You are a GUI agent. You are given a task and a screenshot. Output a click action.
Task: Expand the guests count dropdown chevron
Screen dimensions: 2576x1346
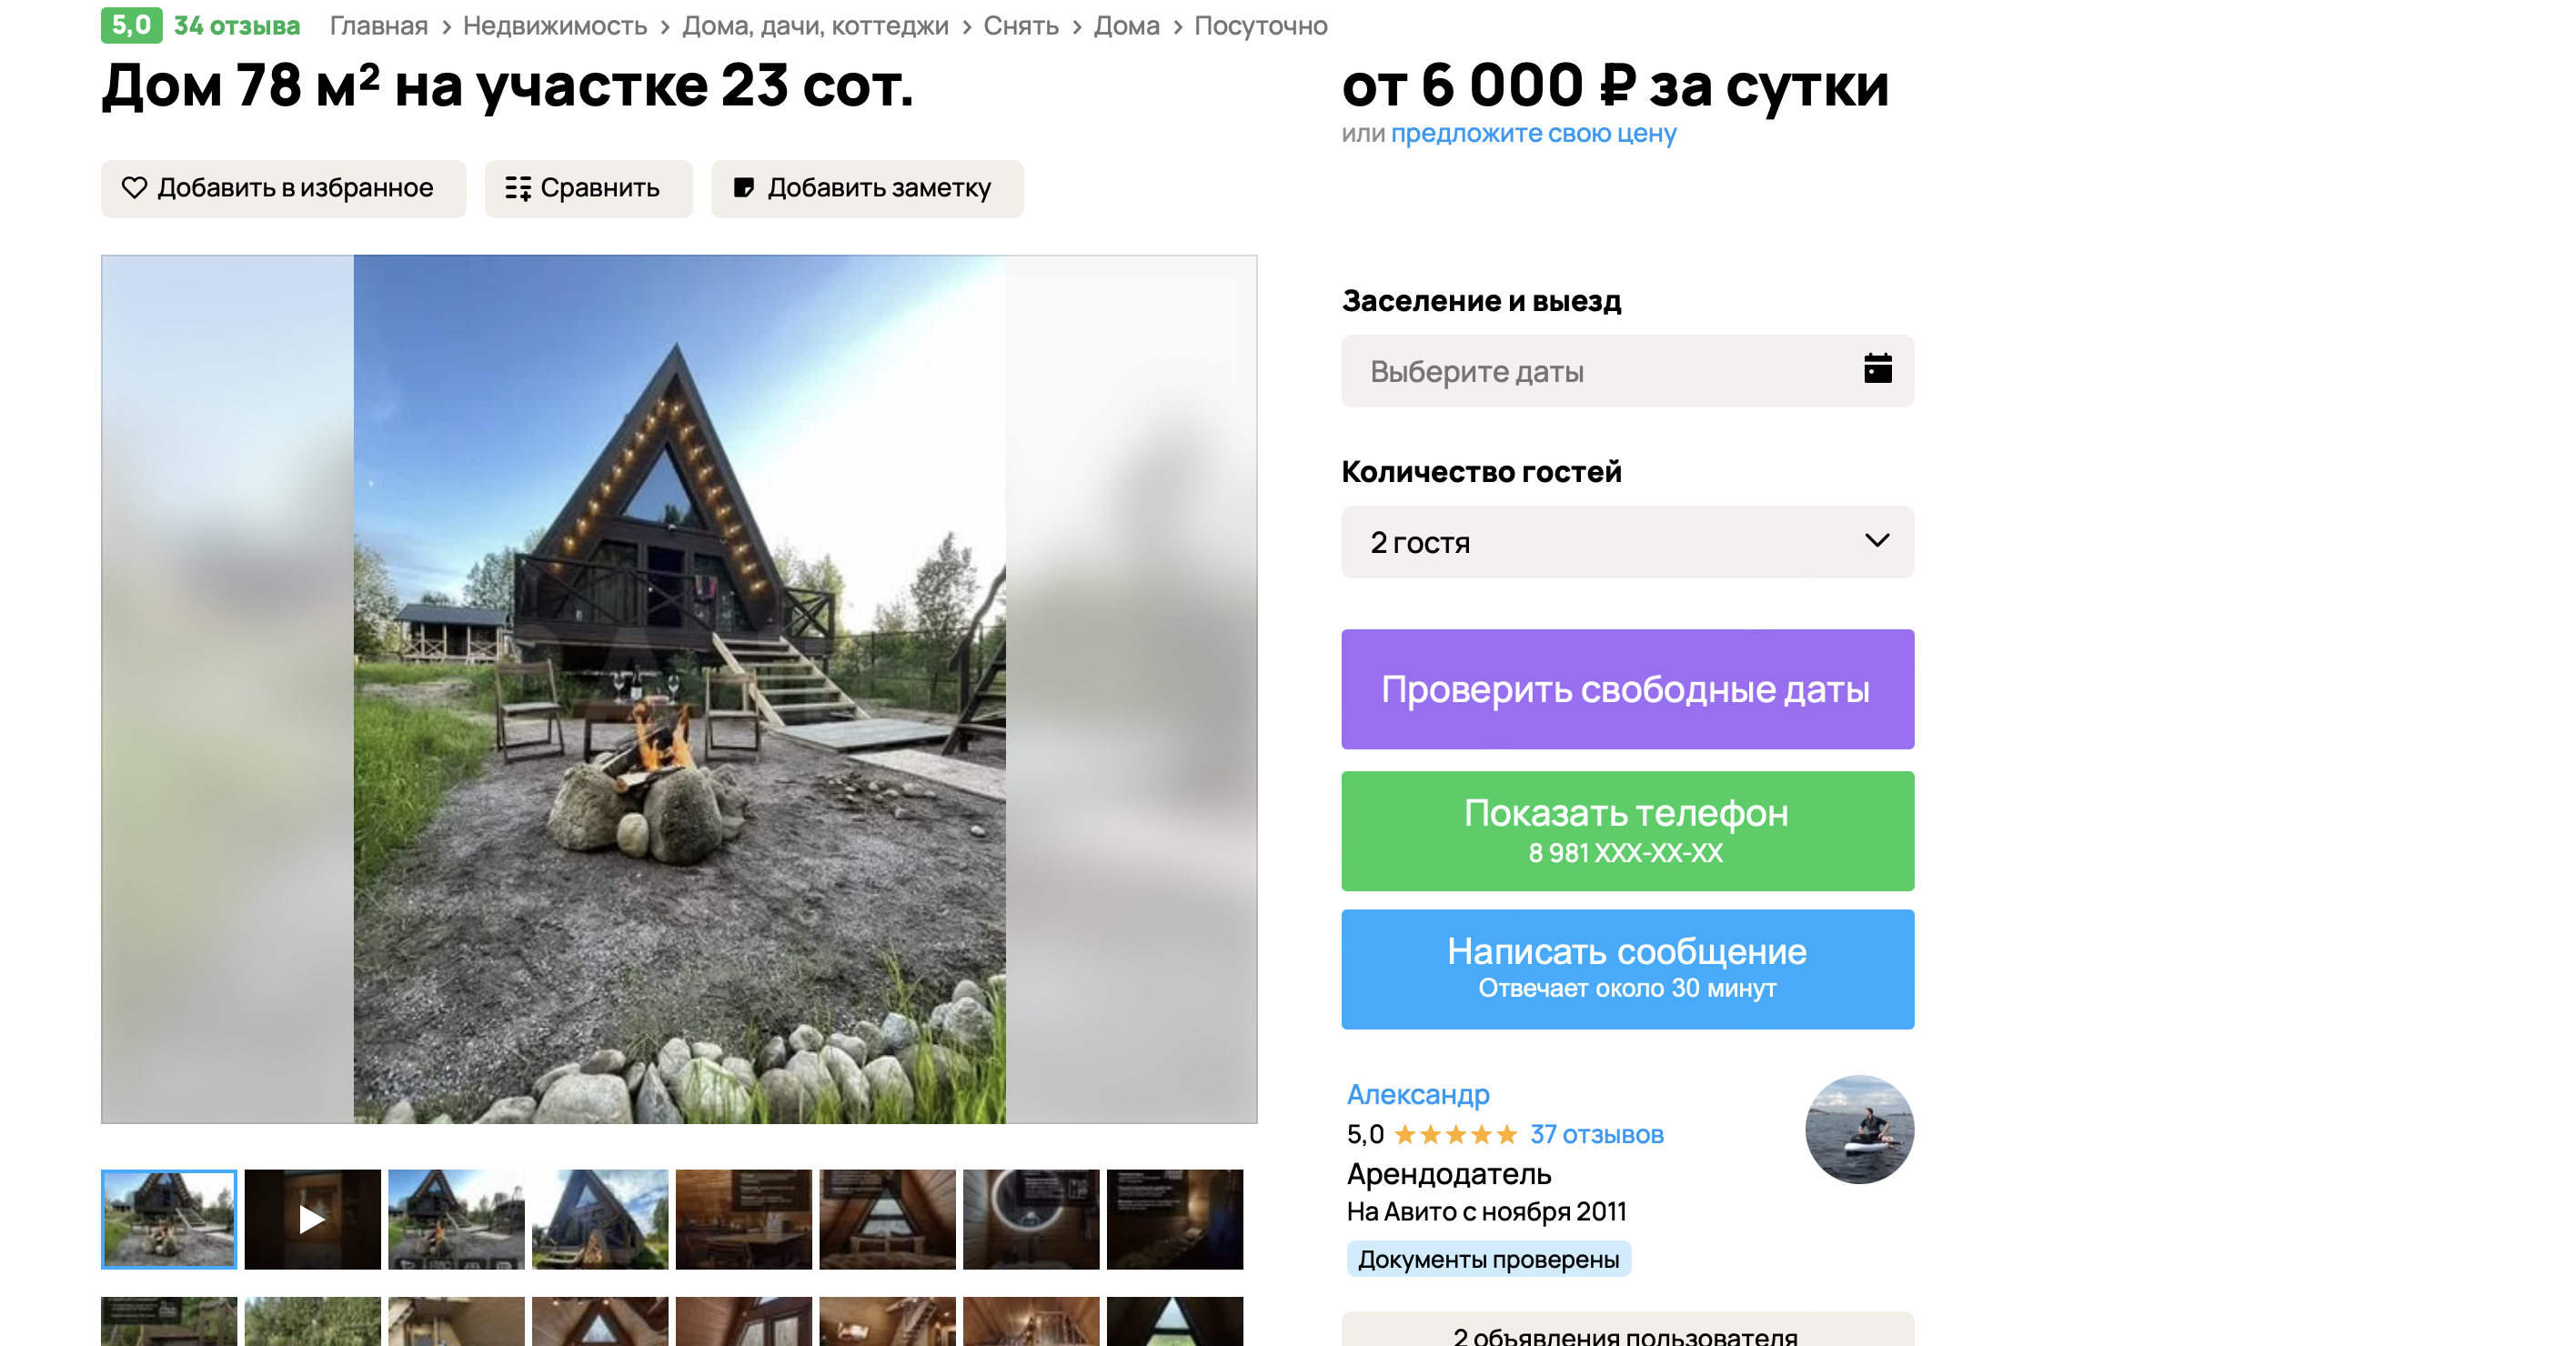click(x=1877, y=541)
